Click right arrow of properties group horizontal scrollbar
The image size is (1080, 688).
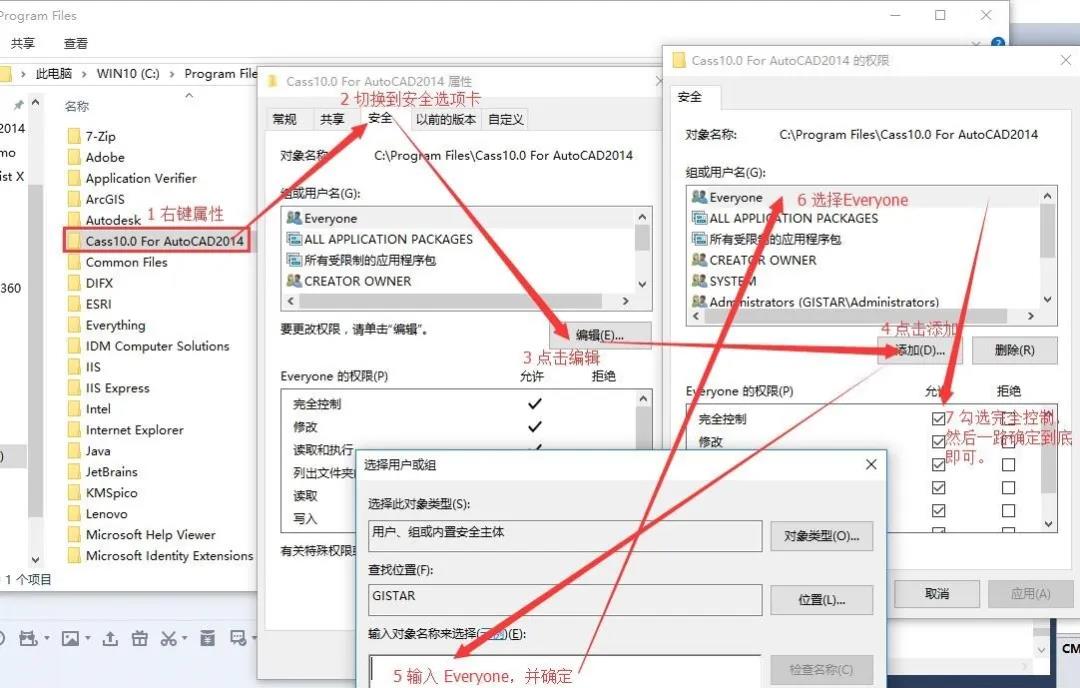(x=625, y=301)
